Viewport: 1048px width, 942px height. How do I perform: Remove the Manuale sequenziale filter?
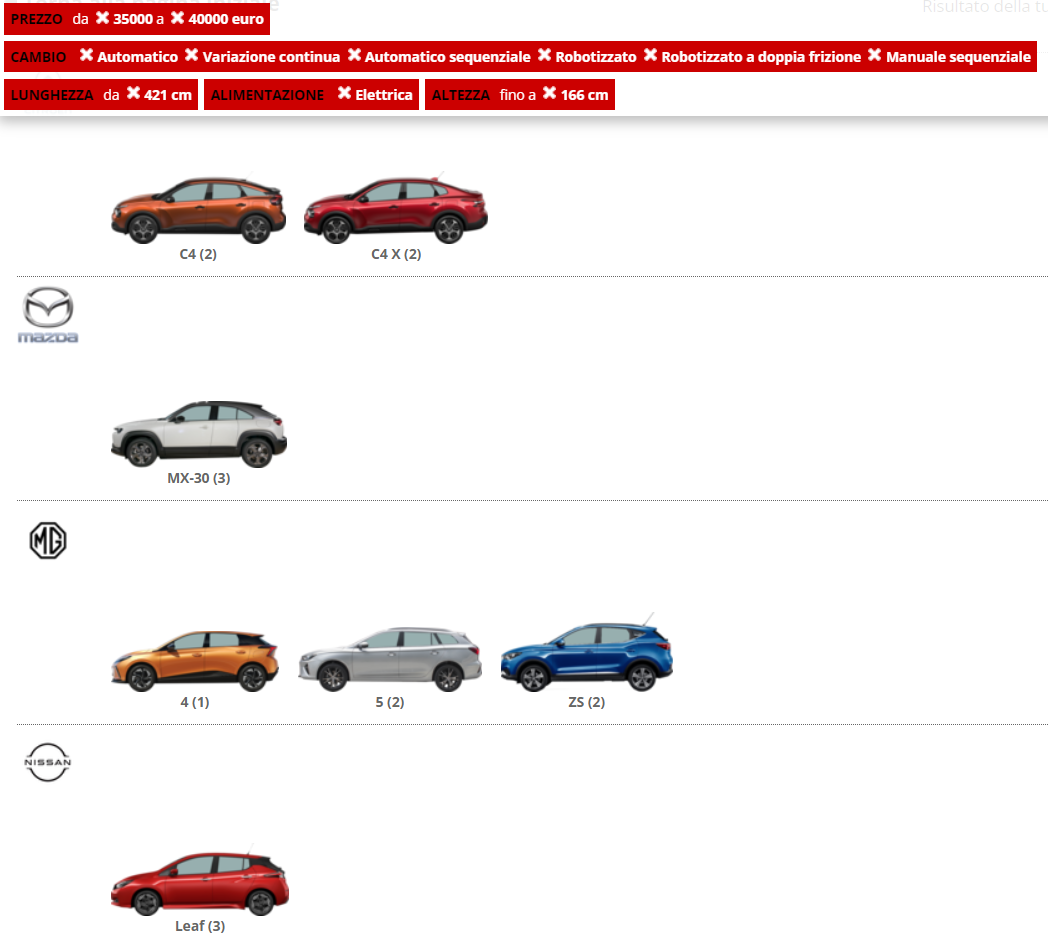click(x=875, y=55)
